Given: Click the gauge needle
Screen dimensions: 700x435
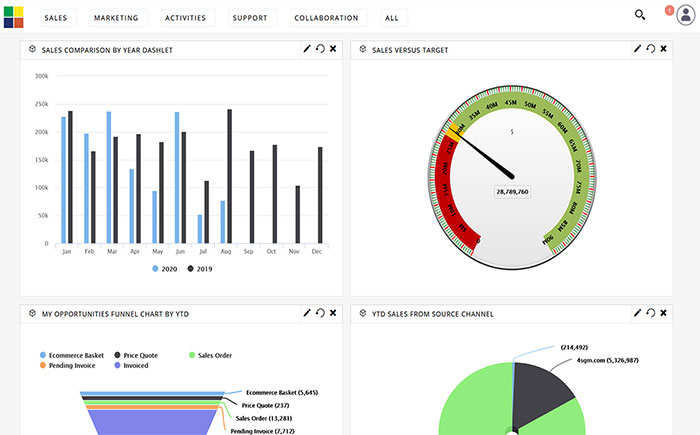Looking at the screenshot, I should [x=485, y=154].
